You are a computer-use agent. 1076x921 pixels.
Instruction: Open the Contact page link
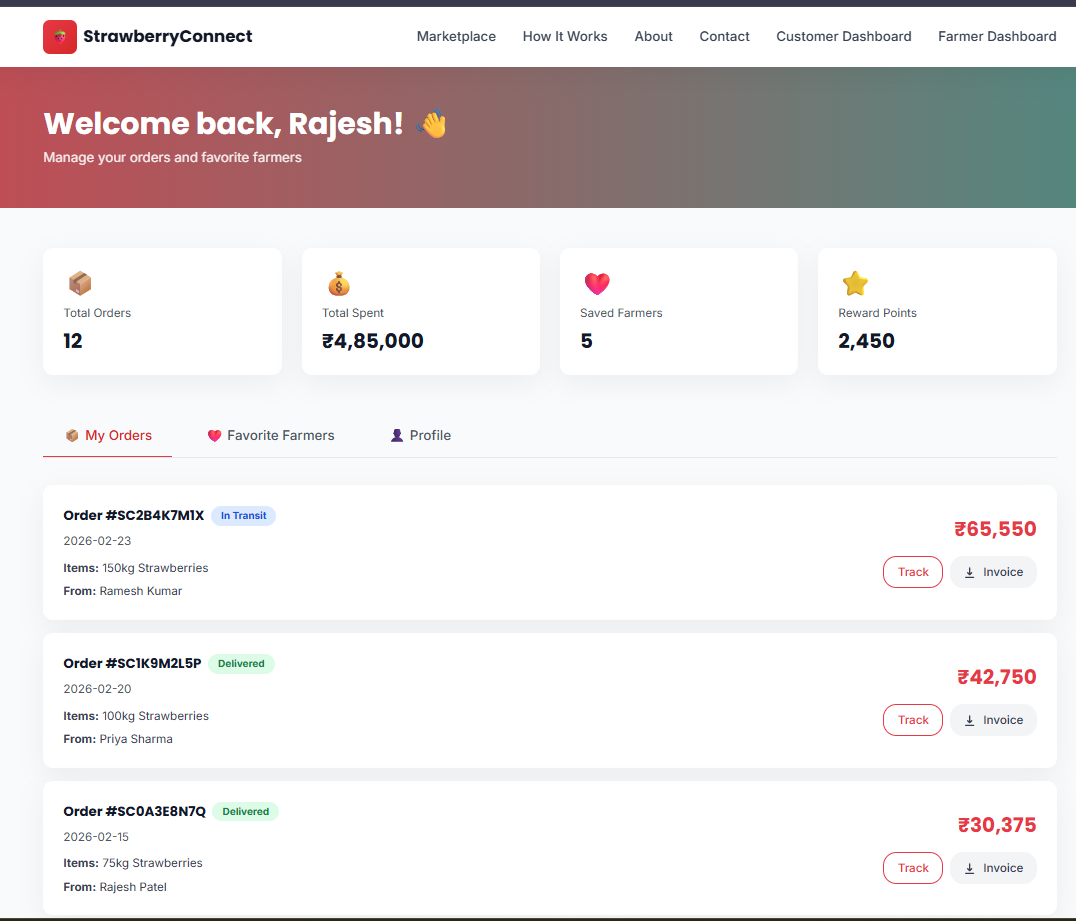pyautogui.click(x=724, y=37)
